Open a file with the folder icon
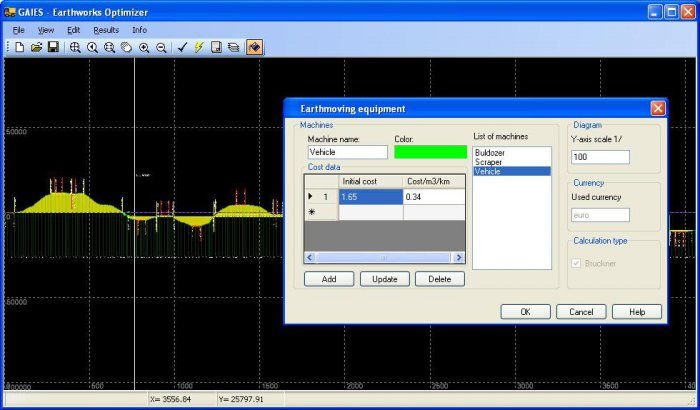The image size is (700, 410). coord(36,47)
